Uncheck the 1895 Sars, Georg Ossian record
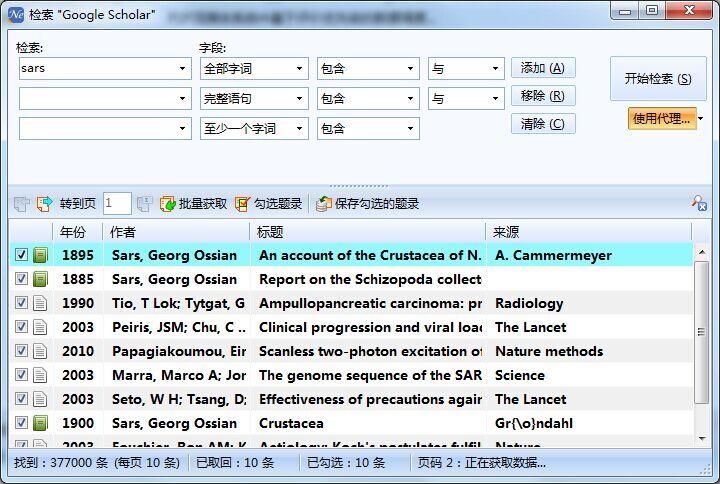720x484 pixels. coord(21,254)
